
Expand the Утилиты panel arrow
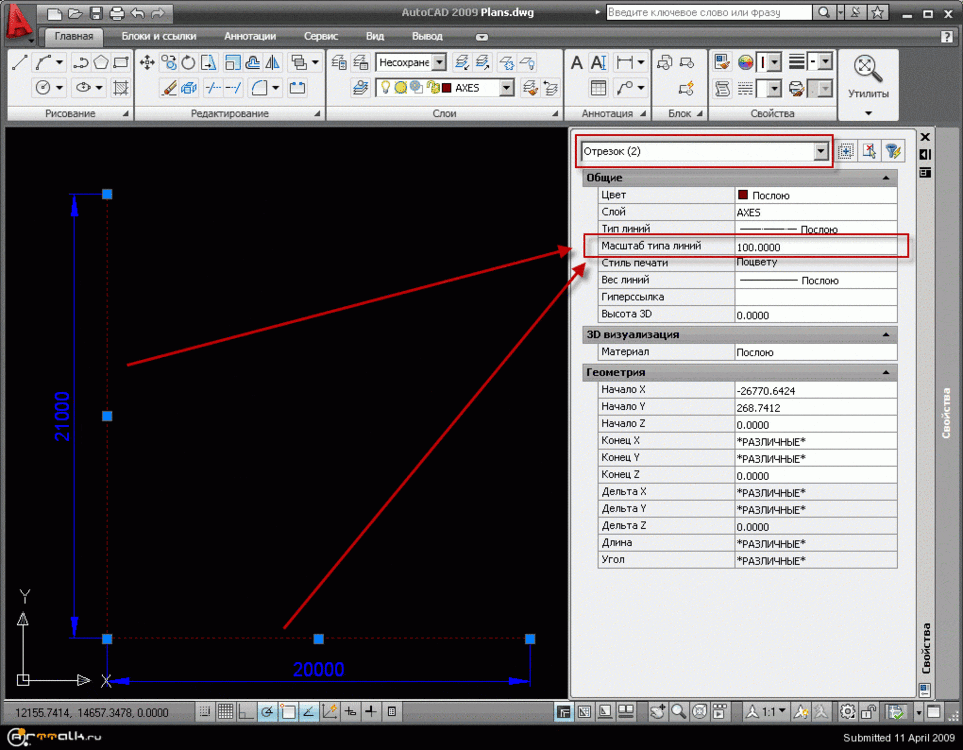click(868, 113)
